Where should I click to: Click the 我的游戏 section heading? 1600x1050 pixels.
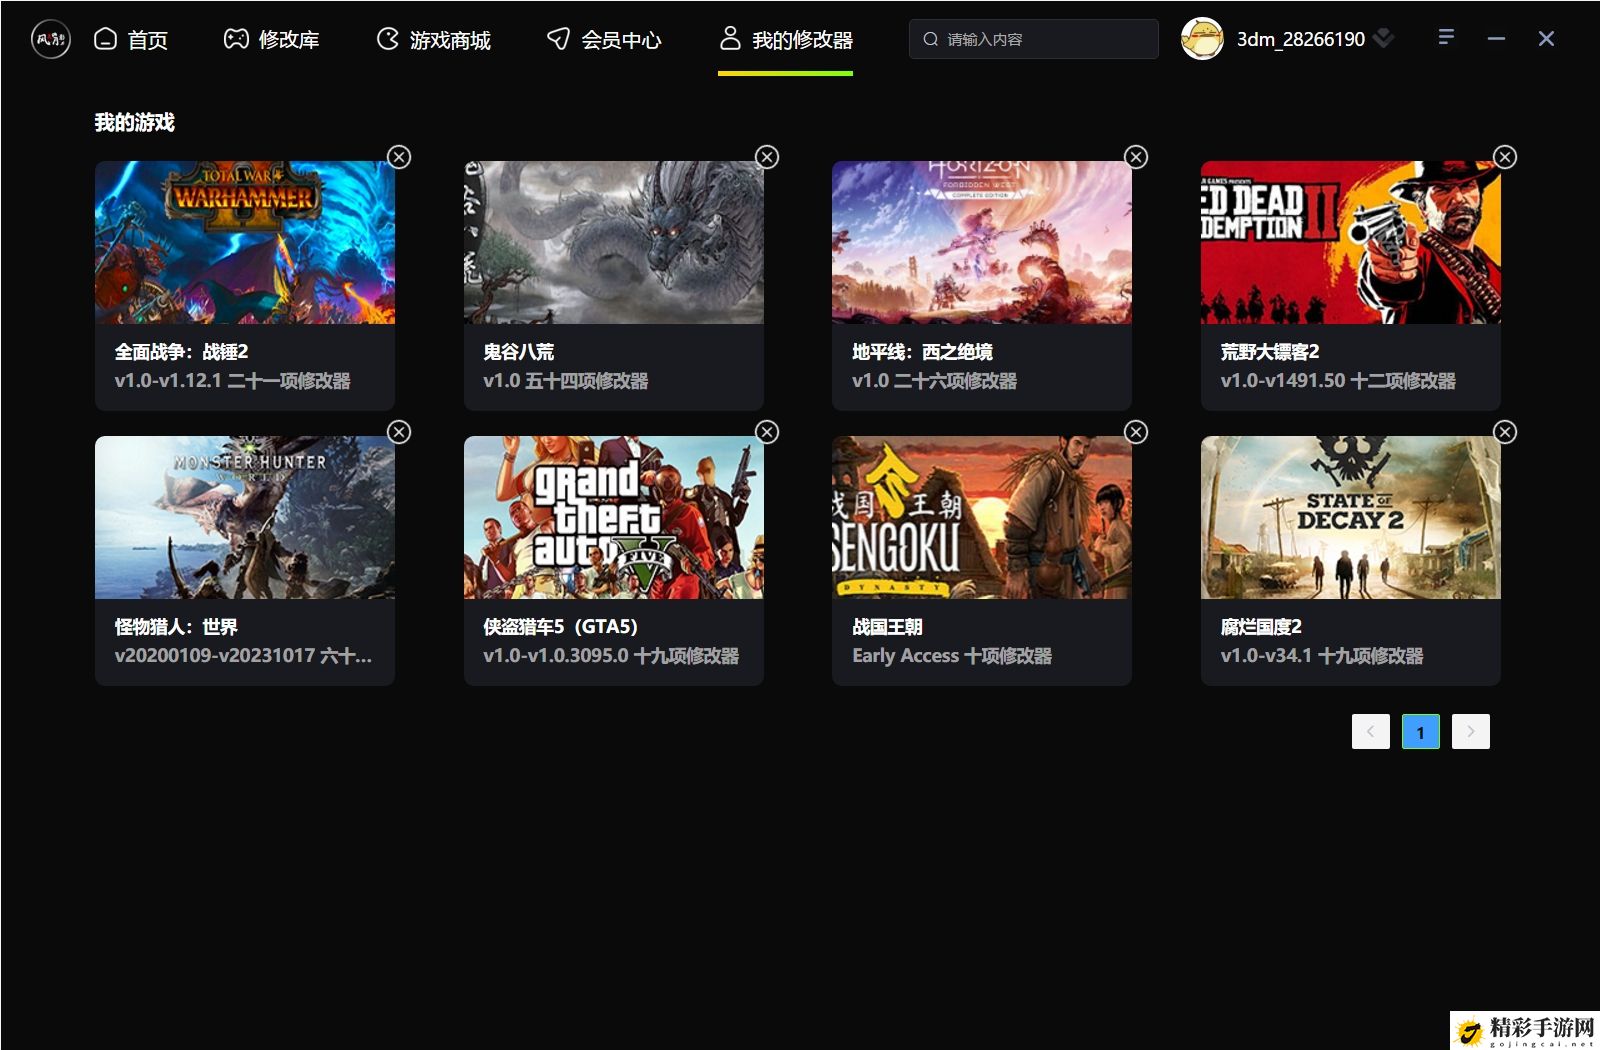click(134, 122)
